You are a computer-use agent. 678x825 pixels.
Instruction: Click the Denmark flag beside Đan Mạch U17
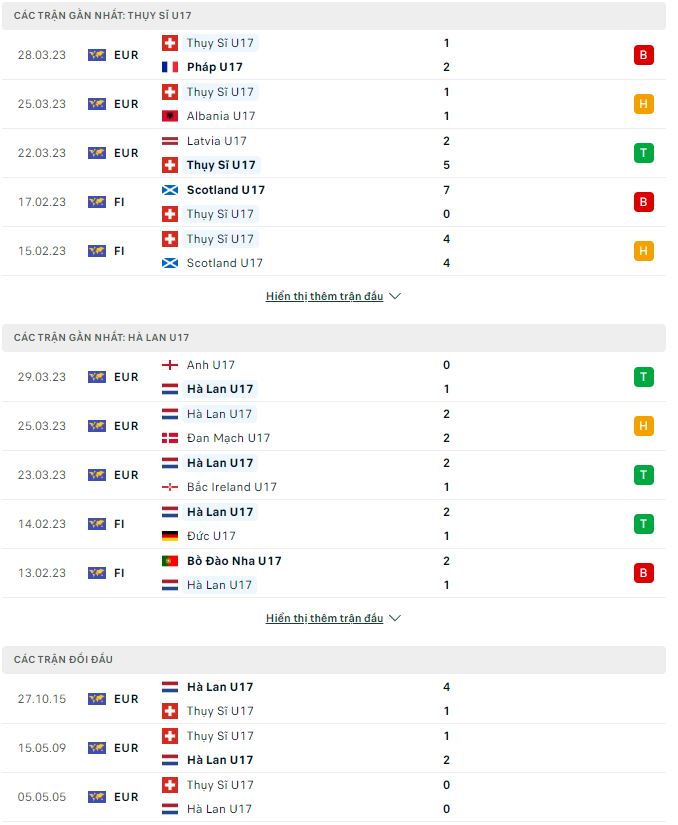coord(168,437)
